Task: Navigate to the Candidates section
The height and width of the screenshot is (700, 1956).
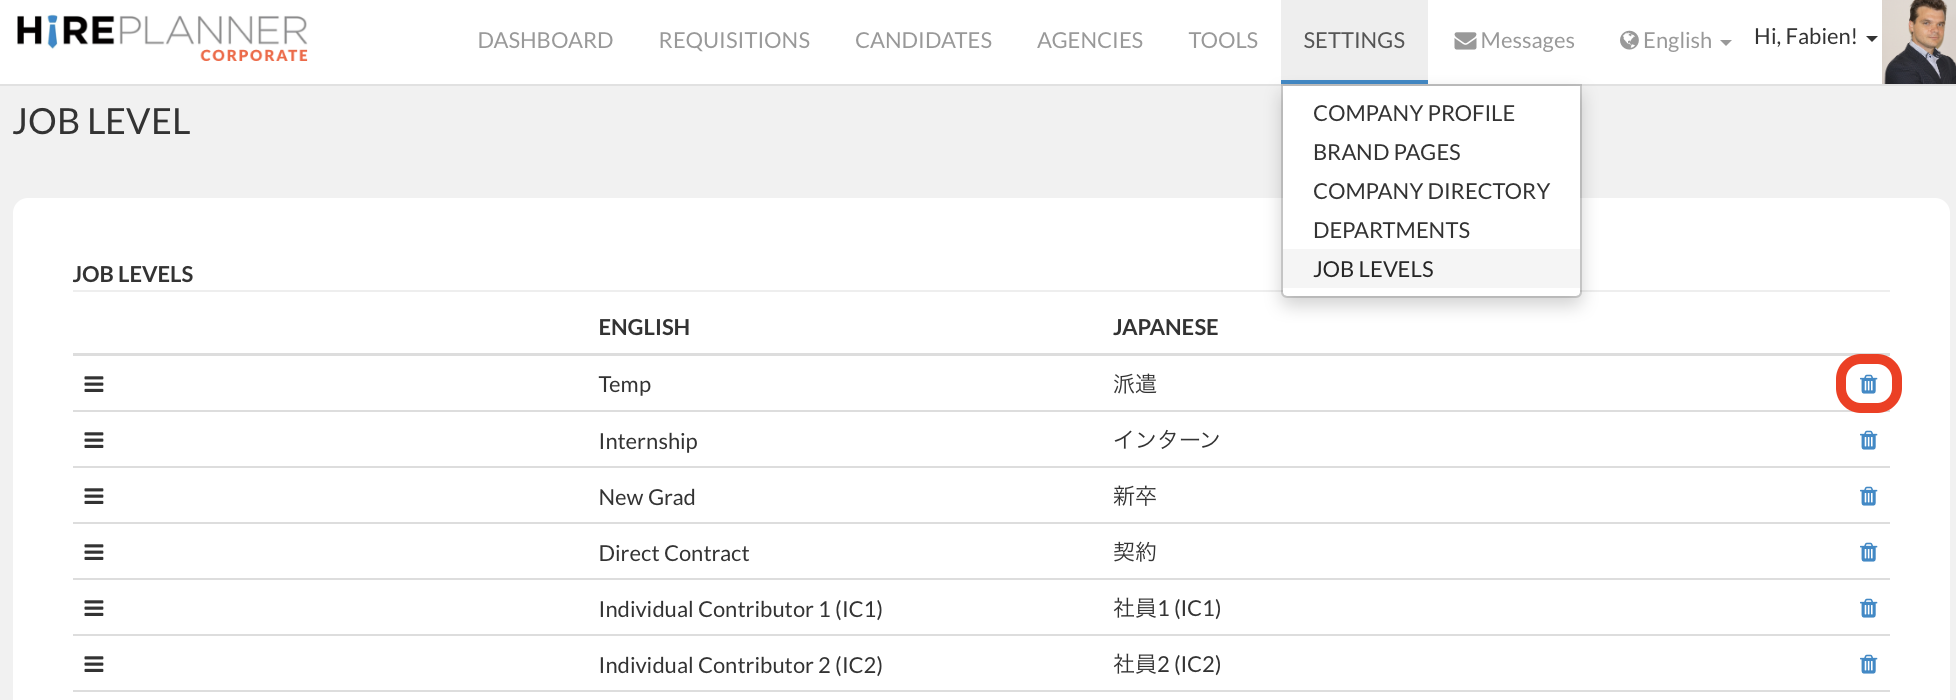Action: tap(923, 41)
